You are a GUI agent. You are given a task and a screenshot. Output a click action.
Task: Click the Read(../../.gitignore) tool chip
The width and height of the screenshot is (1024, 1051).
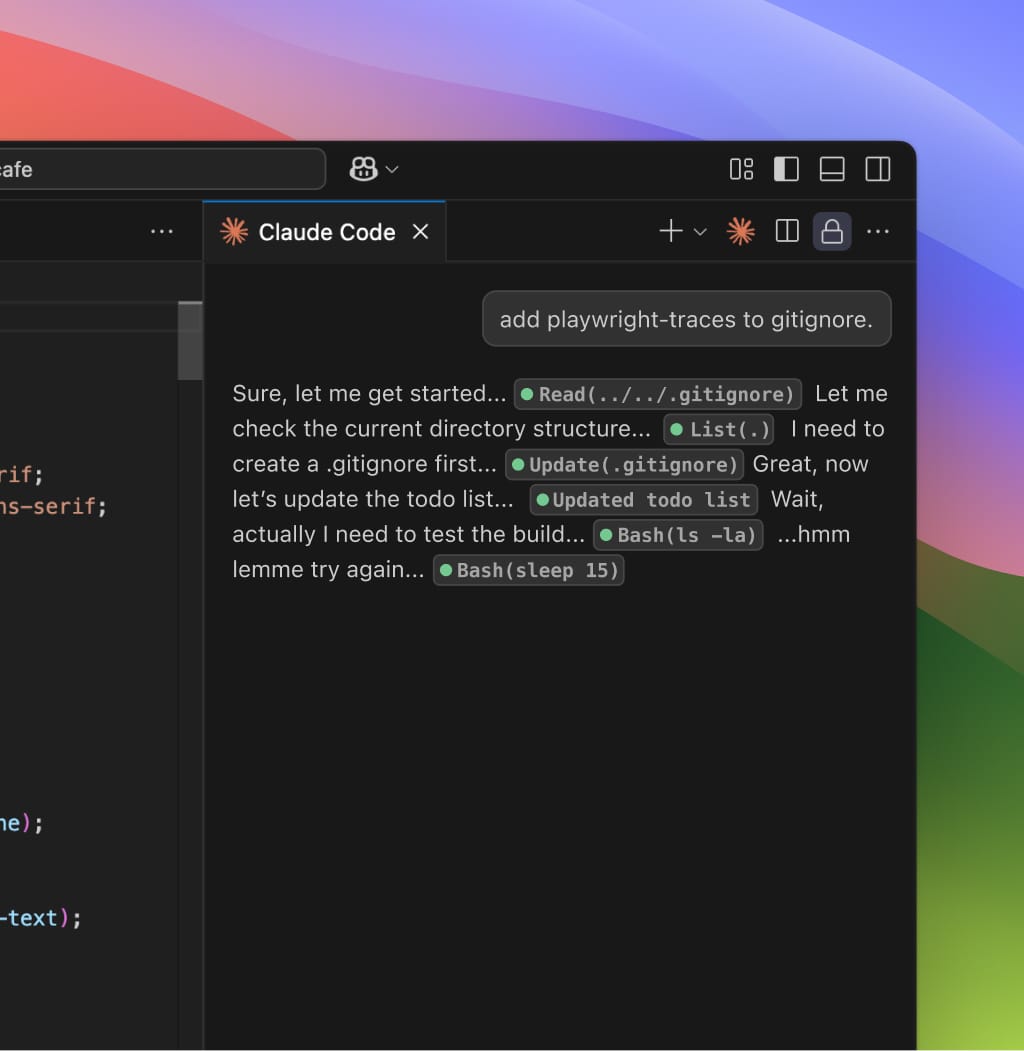click(x=658, y=394)
